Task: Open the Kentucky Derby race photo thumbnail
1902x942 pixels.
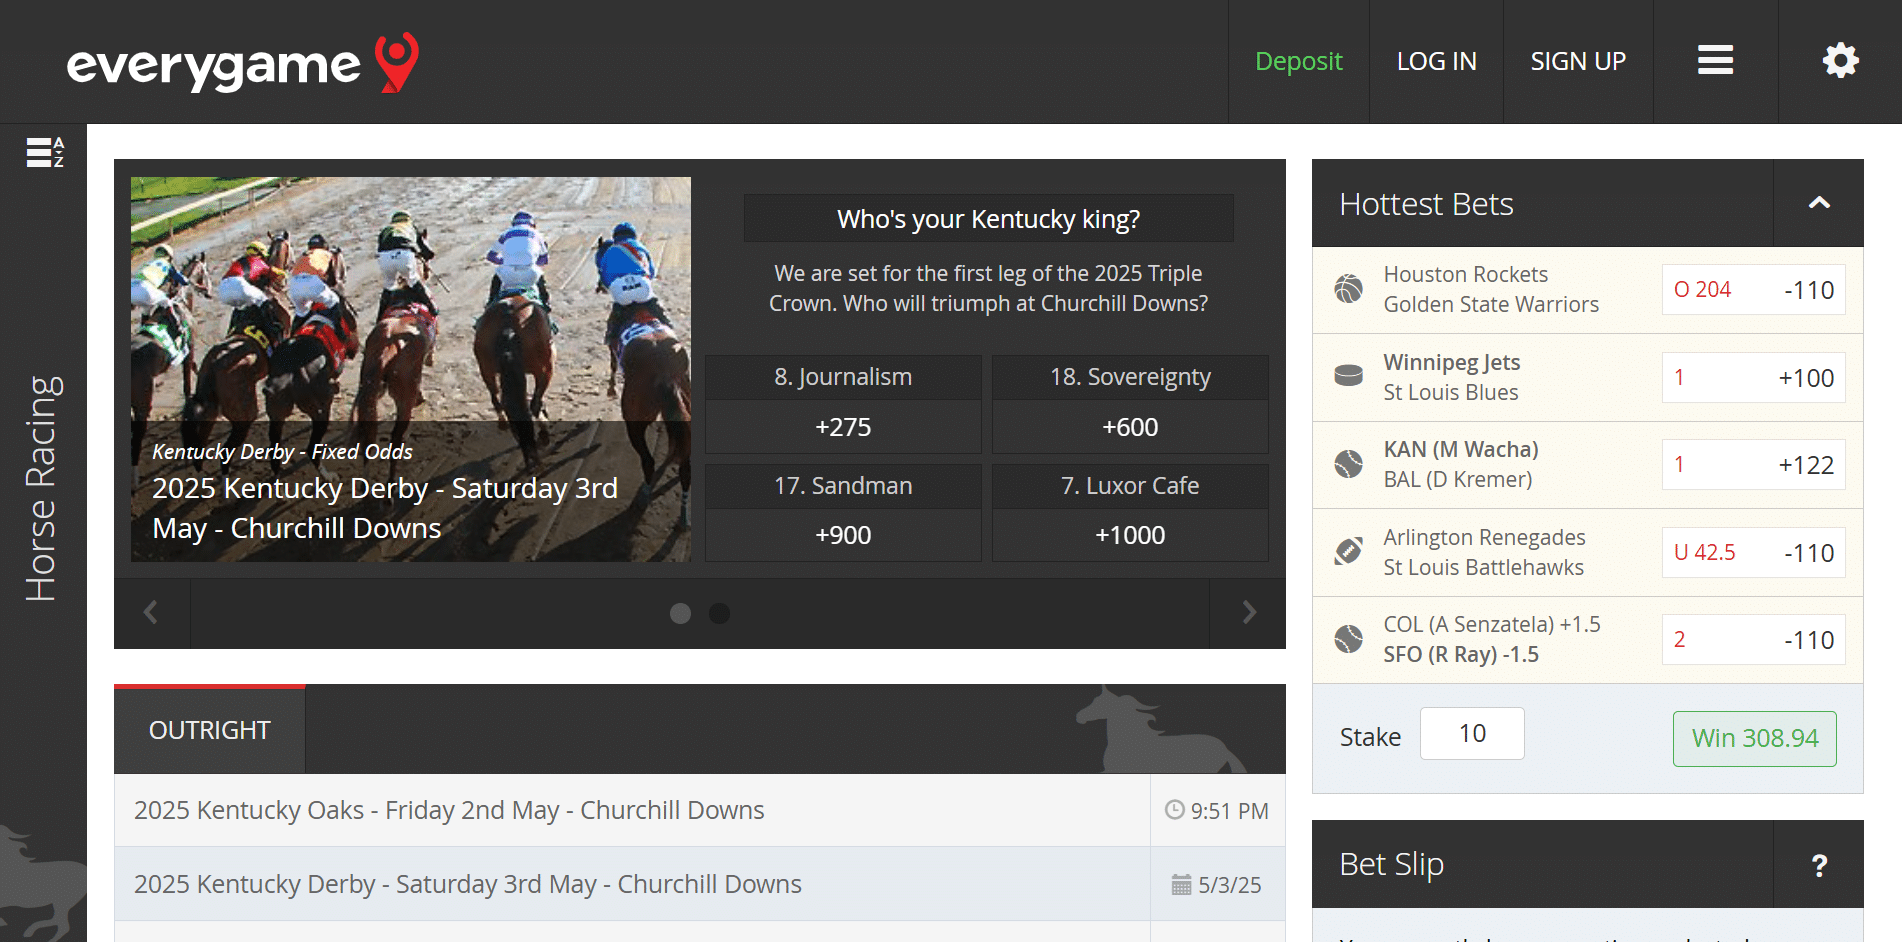Action: click(x=411, y=369)
